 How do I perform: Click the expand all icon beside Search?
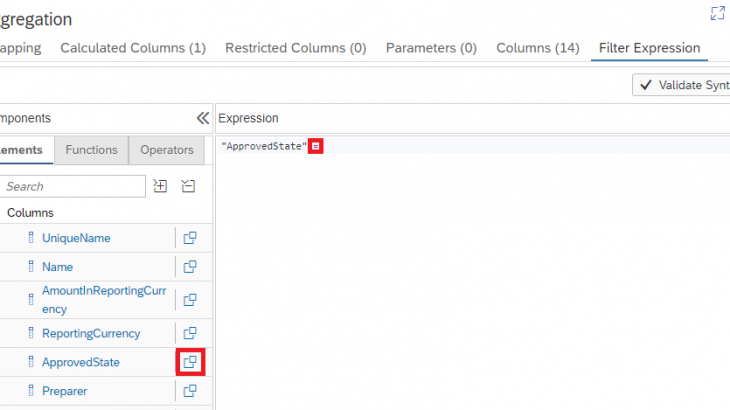pos(160,186)
